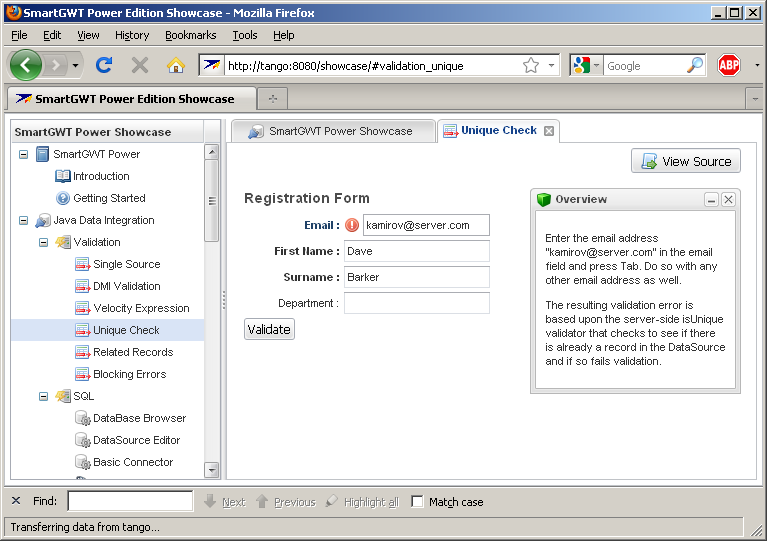Select Blocking Errors in the tree
767x541 pixels.
click(129, 374)
